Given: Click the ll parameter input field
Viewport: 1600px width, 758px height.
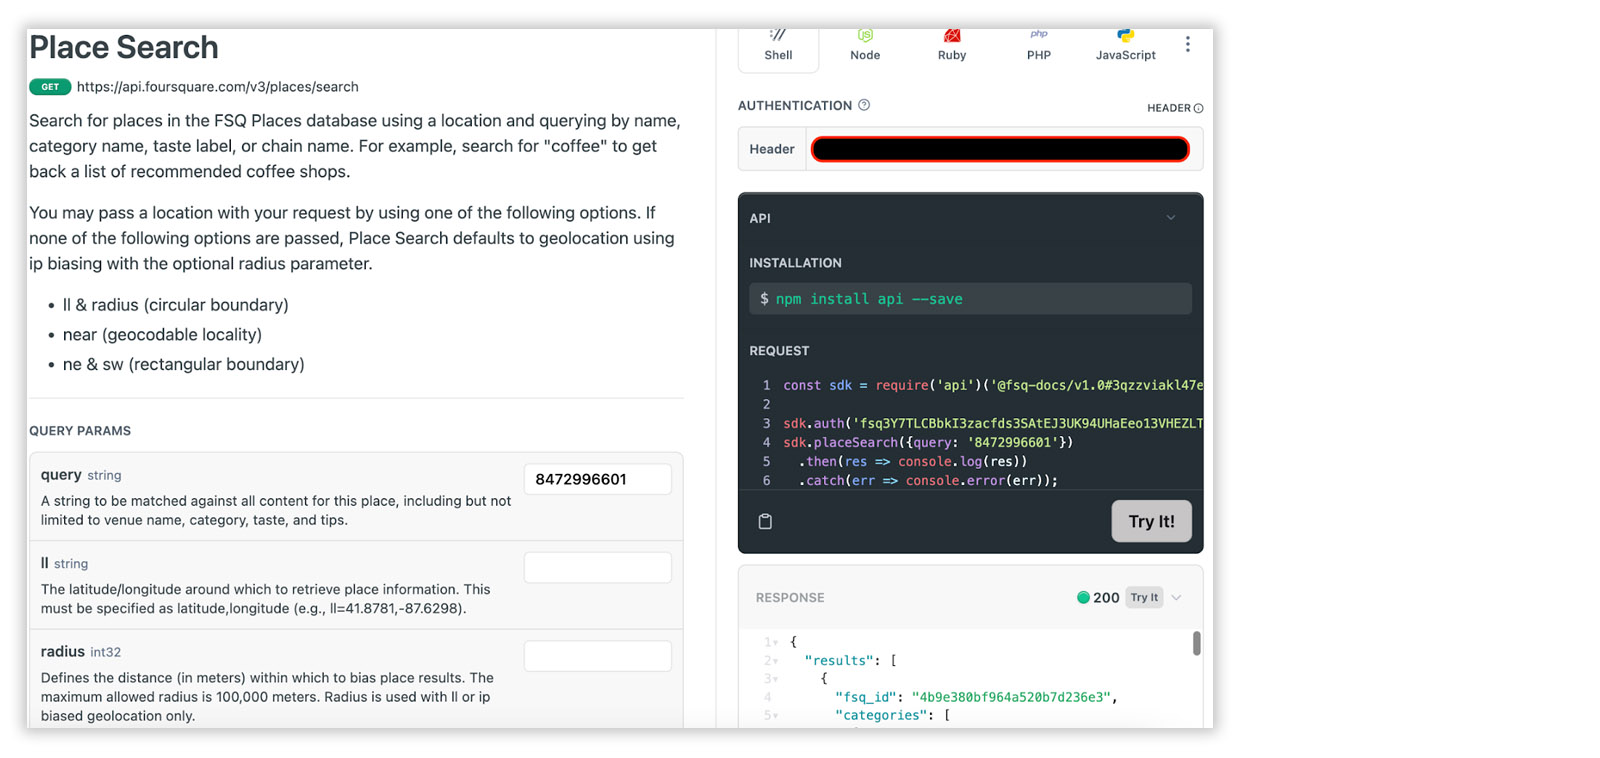Looking at the screenshot, I should (597, 567).
